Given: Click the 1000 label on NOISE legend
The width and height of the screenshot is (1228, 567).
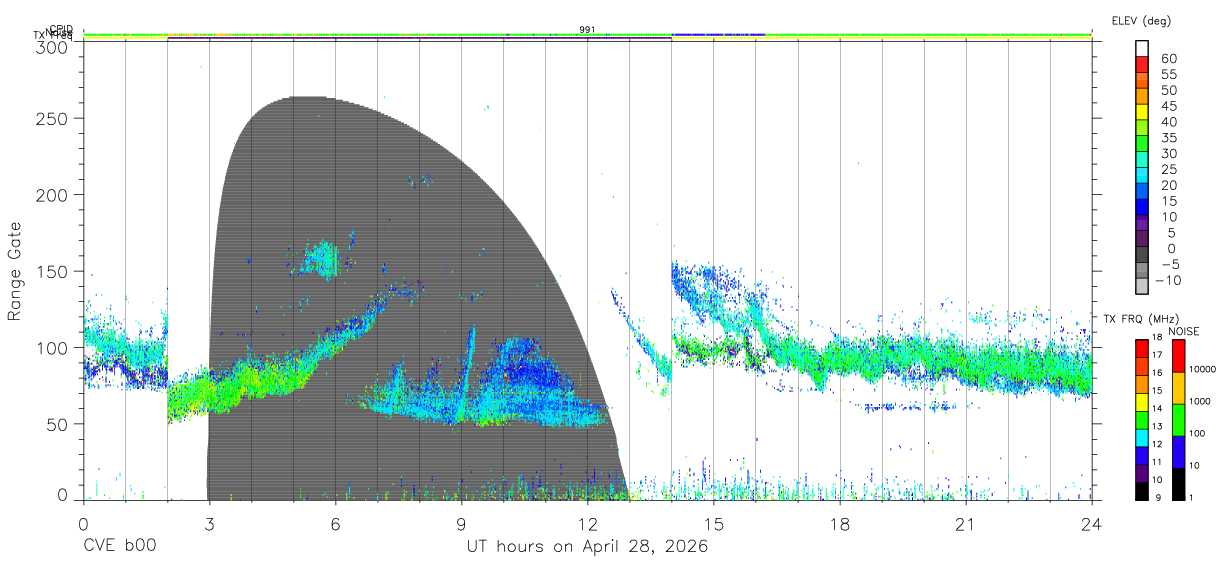Looking at the screenshot, I should [1198, 401].
